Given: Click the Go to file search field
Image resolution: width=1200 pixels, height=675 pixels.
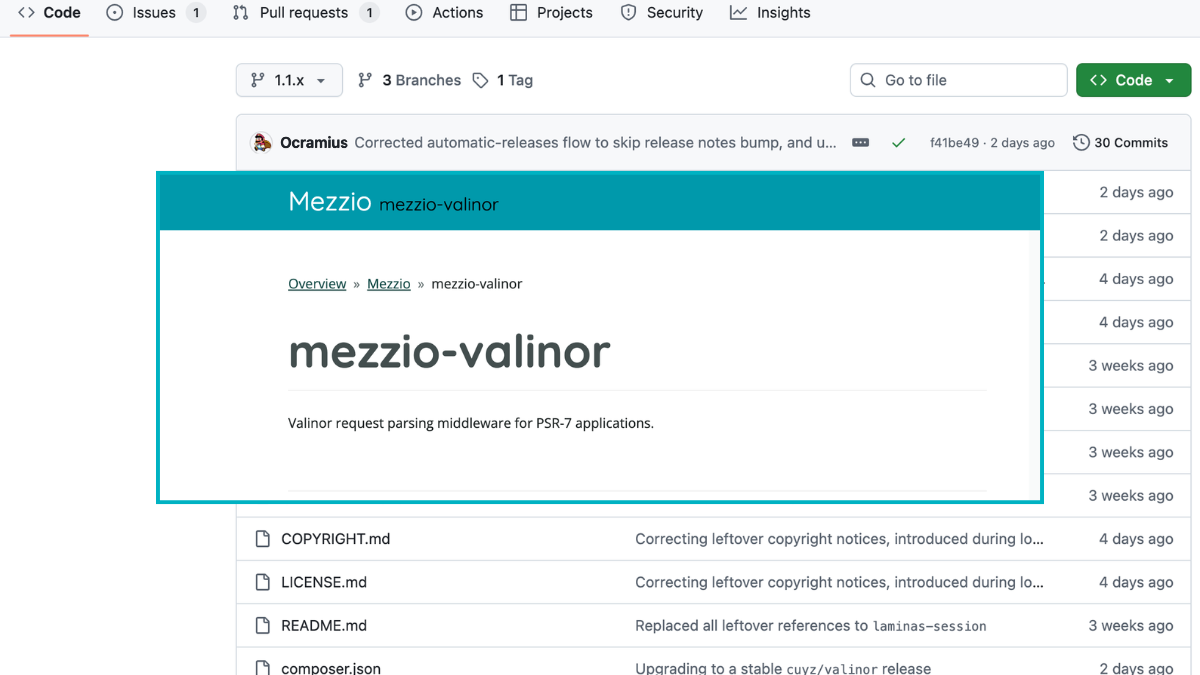Looking at the screenshot, I should 957,79.
